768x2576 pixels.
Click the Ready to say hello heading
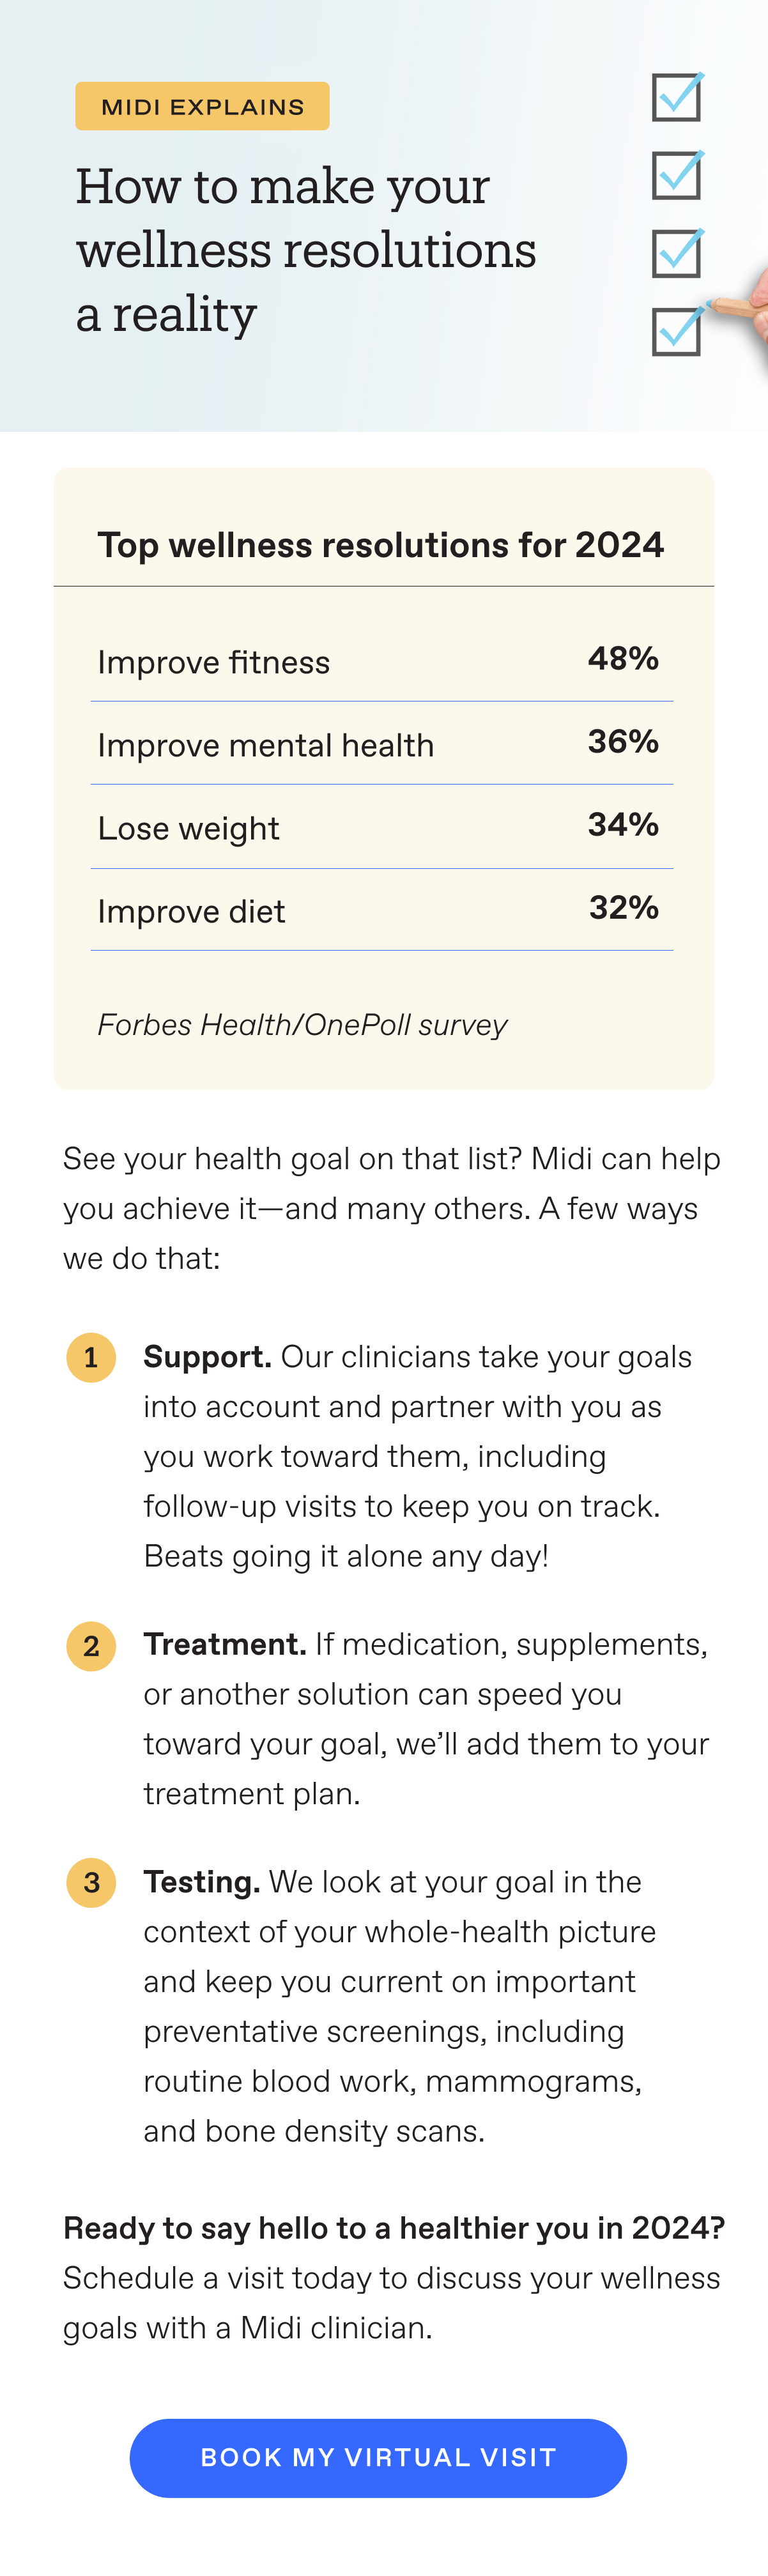click(x=394, y=2228)
